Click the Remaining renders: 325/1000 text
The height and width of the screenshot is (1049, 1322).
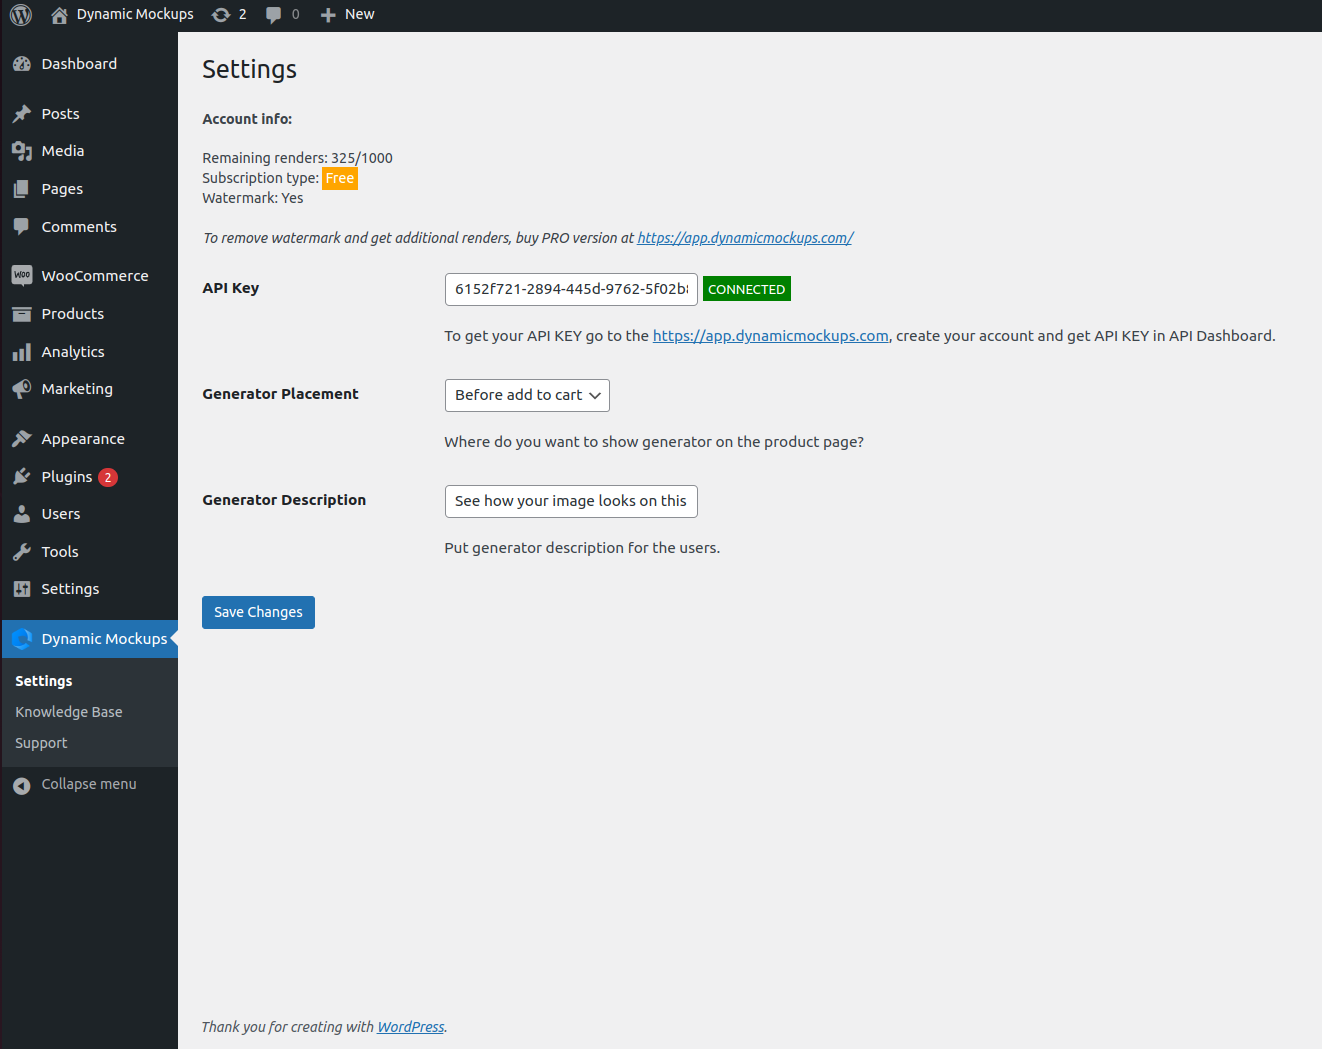[x=297, y=158]
